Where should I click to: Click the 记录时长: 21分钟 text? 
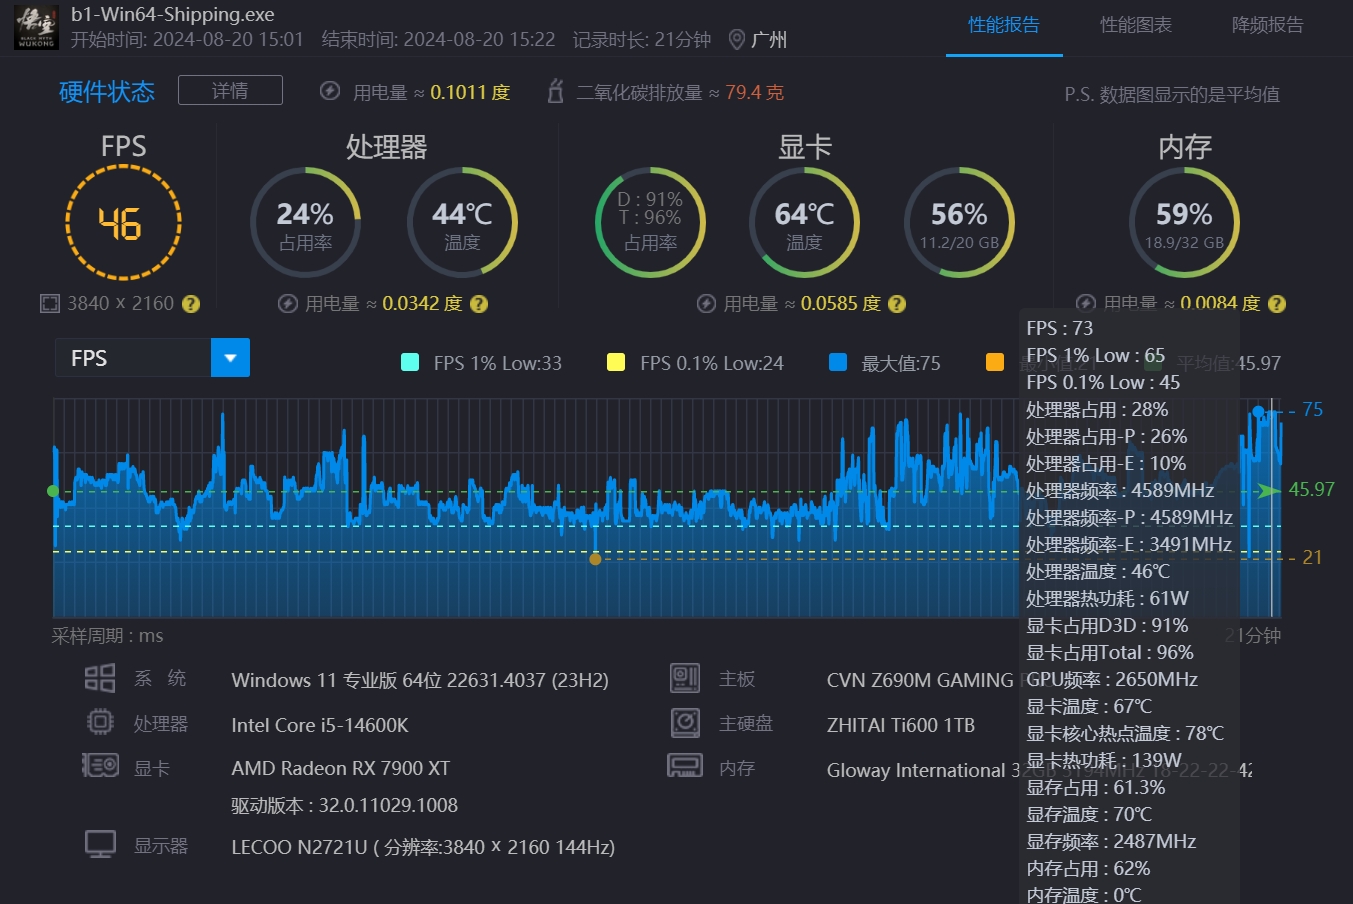642,40
